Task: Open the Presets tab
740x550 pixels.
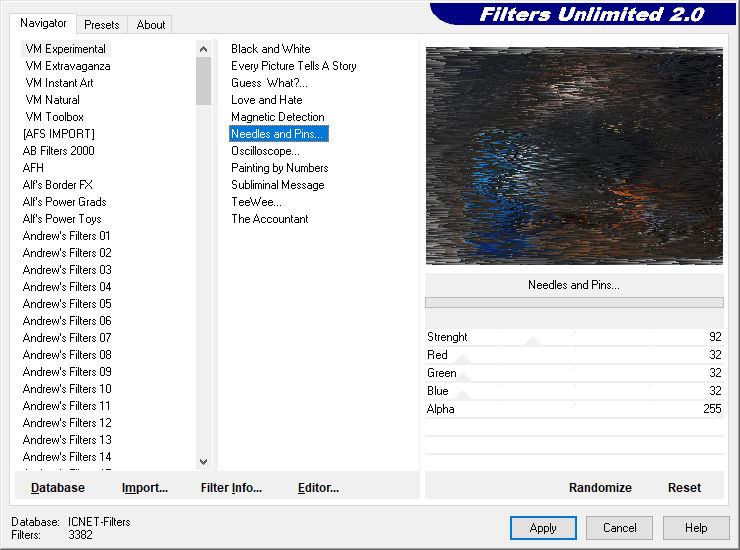Action: point(101,25)
